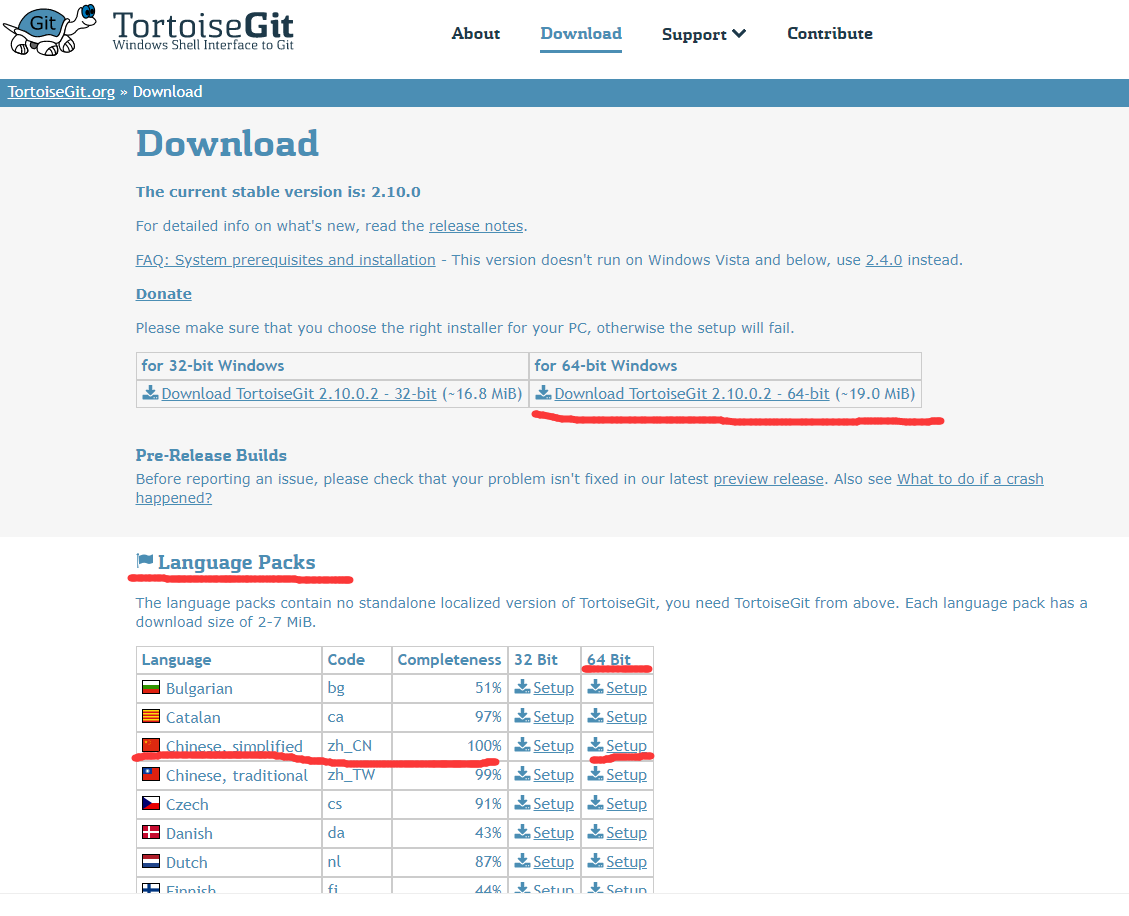Click the Dutch flag icon
This screenshot has height=916, width=1129.
tap(150, 862)
